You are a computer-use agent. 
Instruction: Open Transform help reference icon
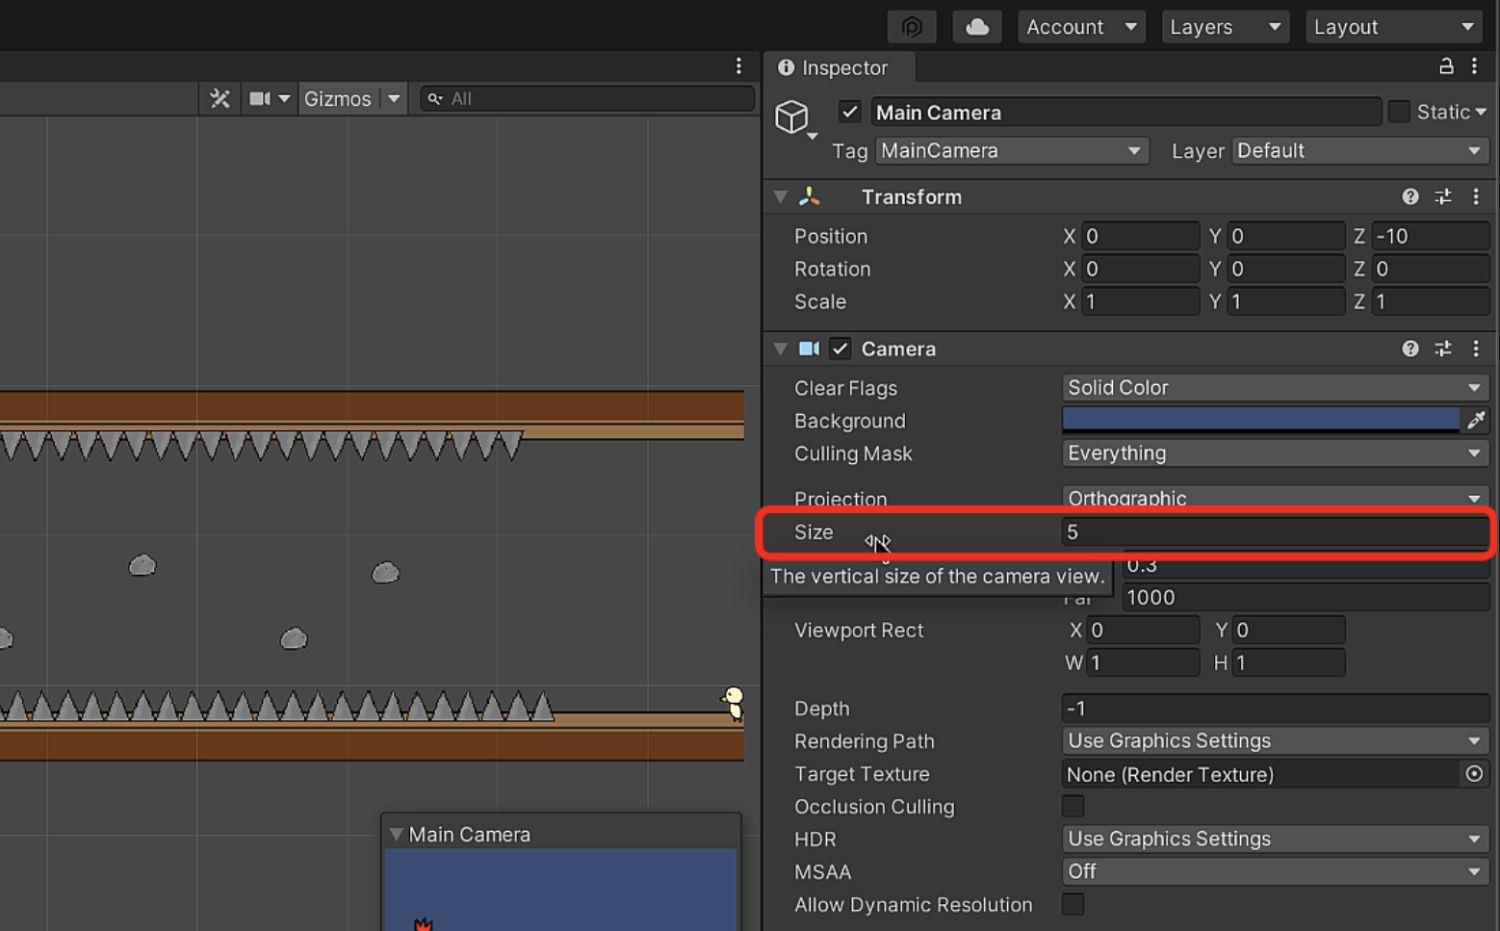tap(1410, 197)
